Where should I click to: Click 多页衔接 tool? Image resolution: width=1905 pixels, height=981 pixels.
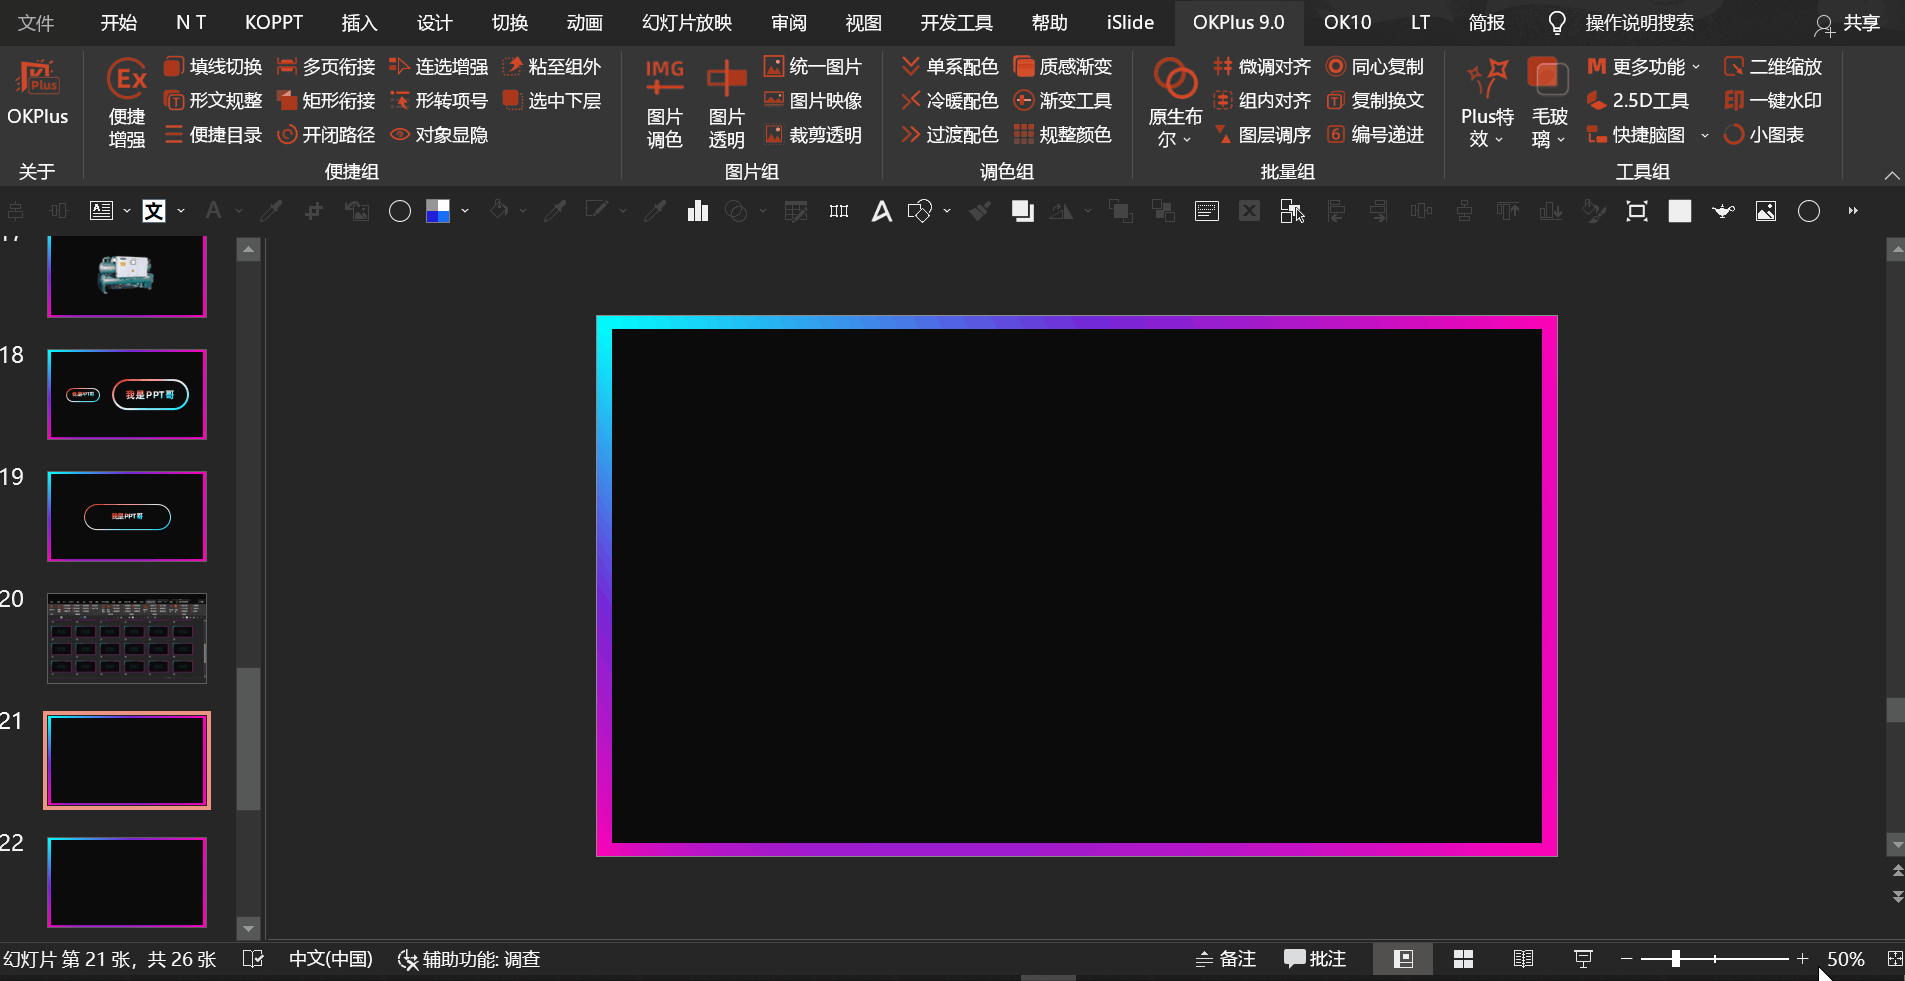[326, 67]
